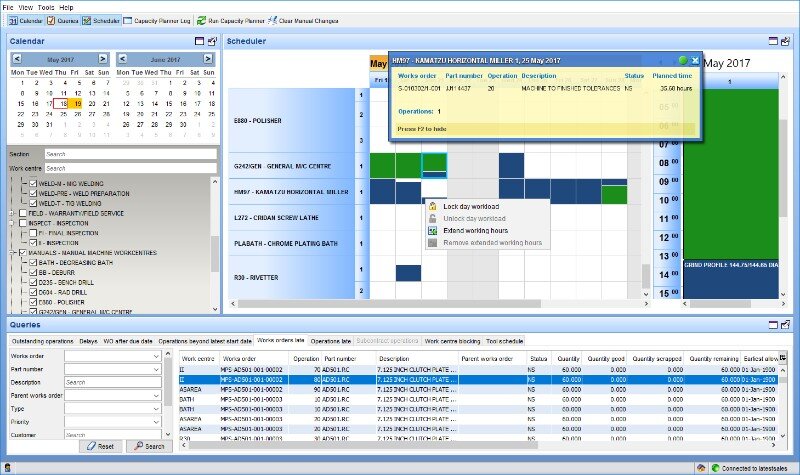Image resolution: width=800 pixels, height=475 pixels.
Task: Toggle the Queries toolbar button
Action: [62, 19]
